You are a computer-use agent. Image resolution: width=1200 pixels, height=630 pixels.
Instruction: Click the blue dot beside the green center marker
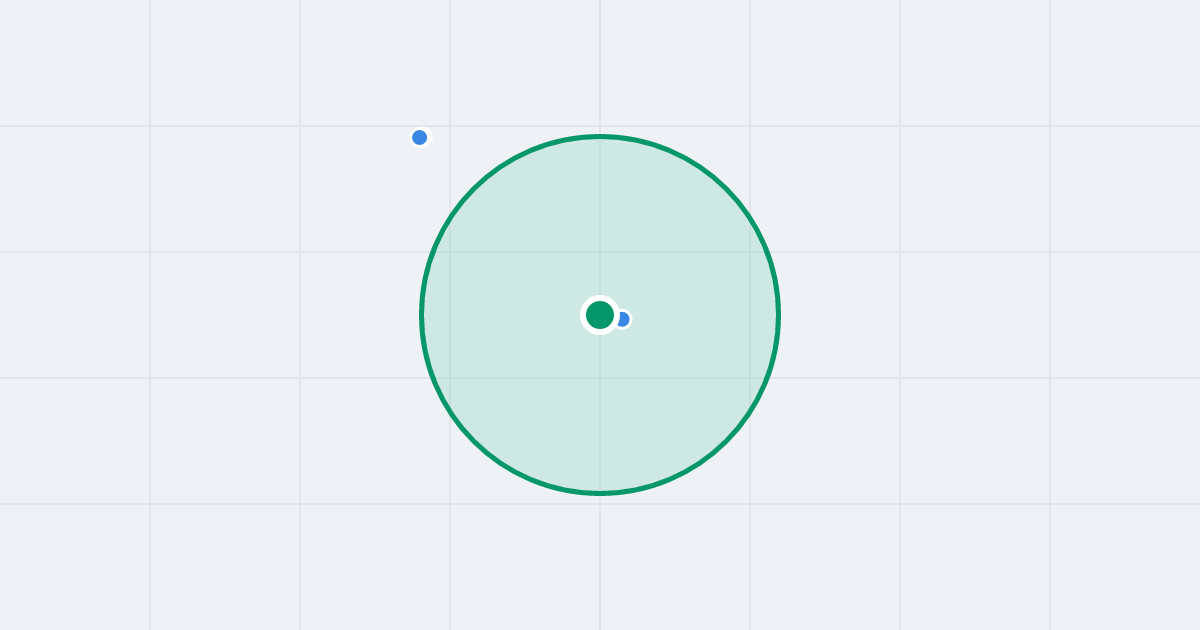pyautogui.click(x=622, y=319)
